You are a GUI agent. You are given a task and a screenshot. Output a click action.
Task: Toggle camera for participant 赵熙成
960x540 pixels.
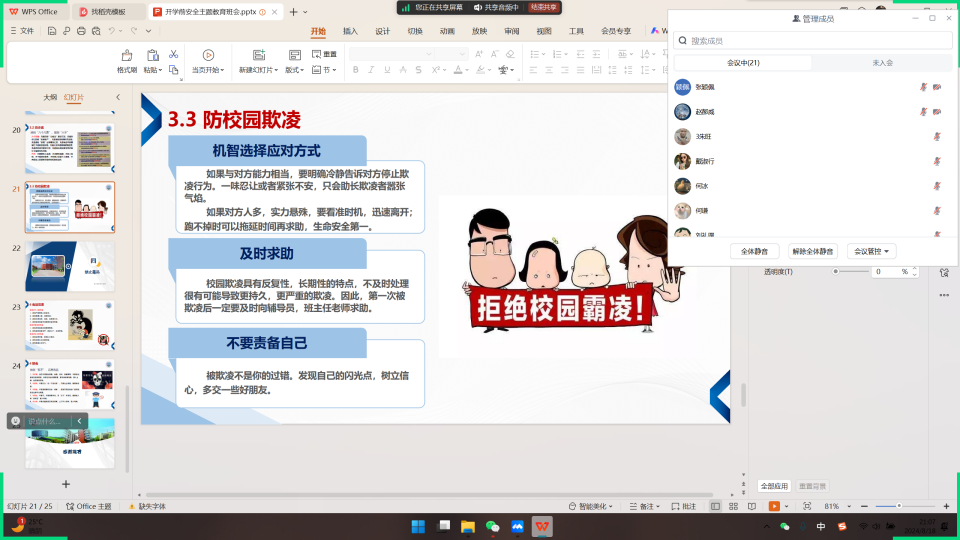click(x=937, y=112)
